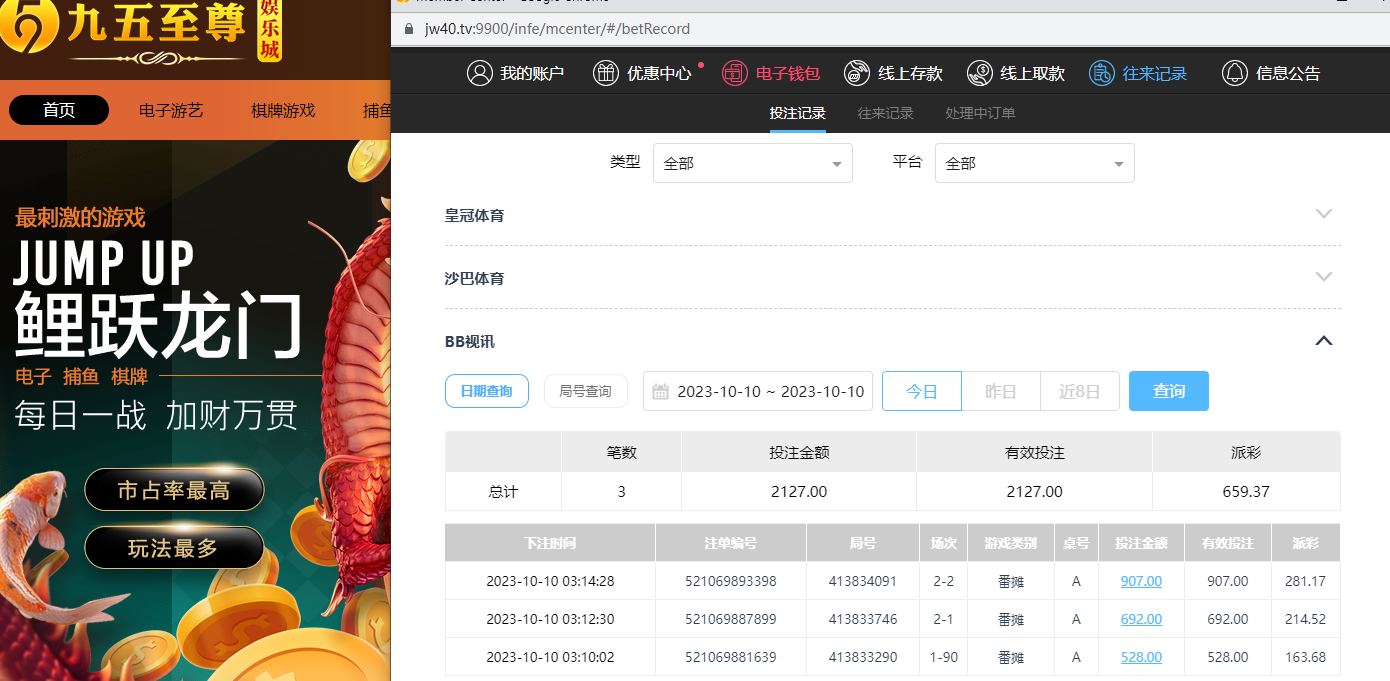1390x681 pixels.
Task: Click round number 413833746
Action: (x=863, y=619)
